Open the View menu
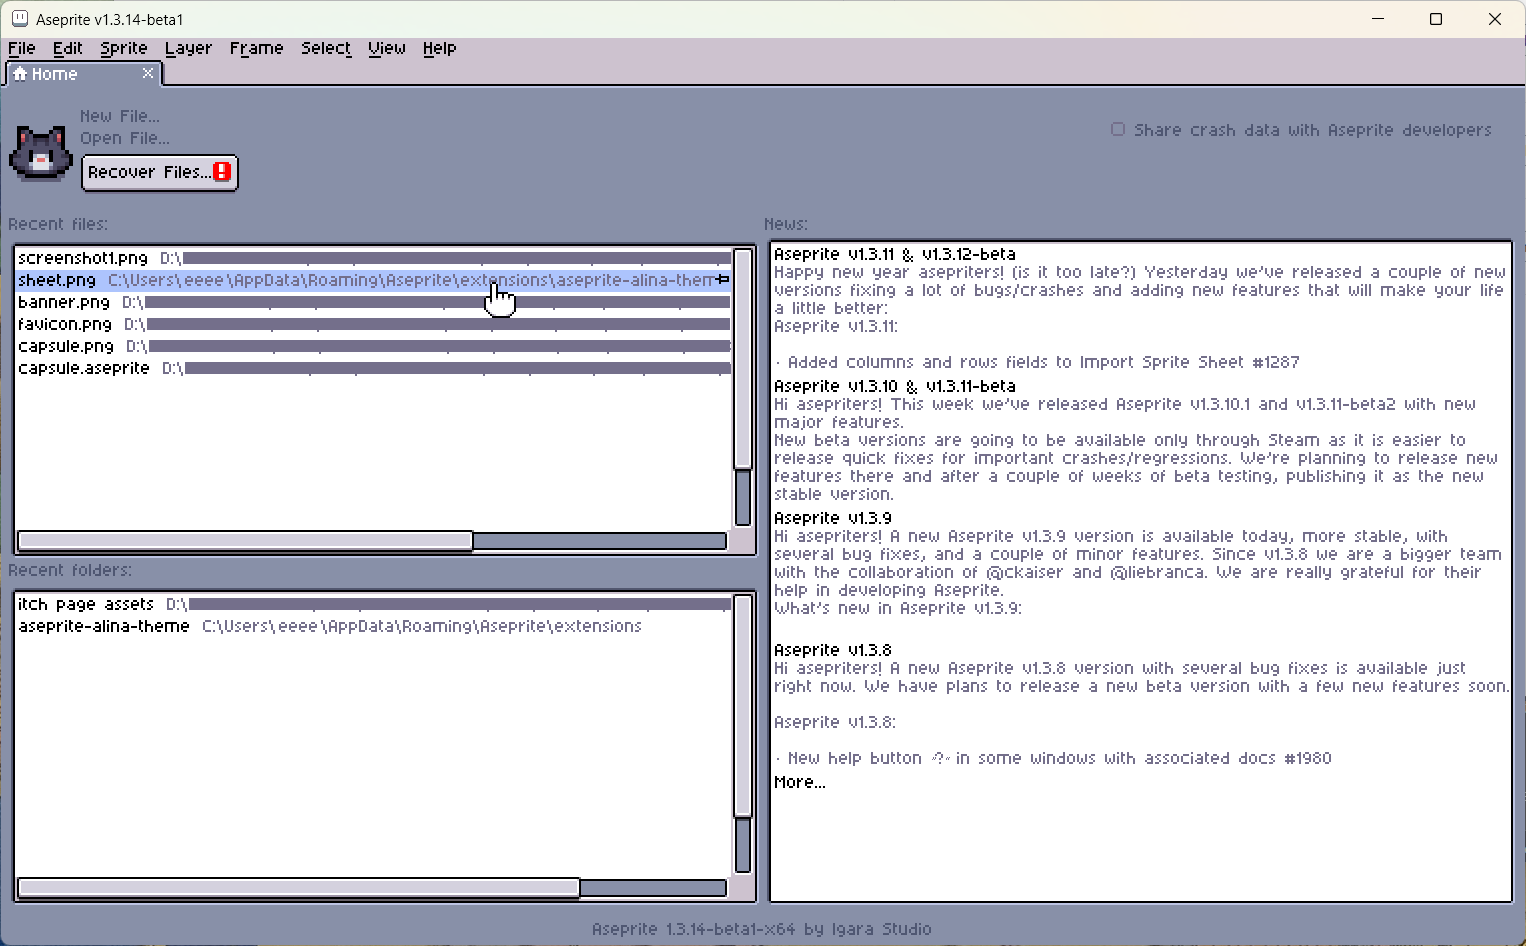This screenshot has height=946, width=1526. (387, 48)
